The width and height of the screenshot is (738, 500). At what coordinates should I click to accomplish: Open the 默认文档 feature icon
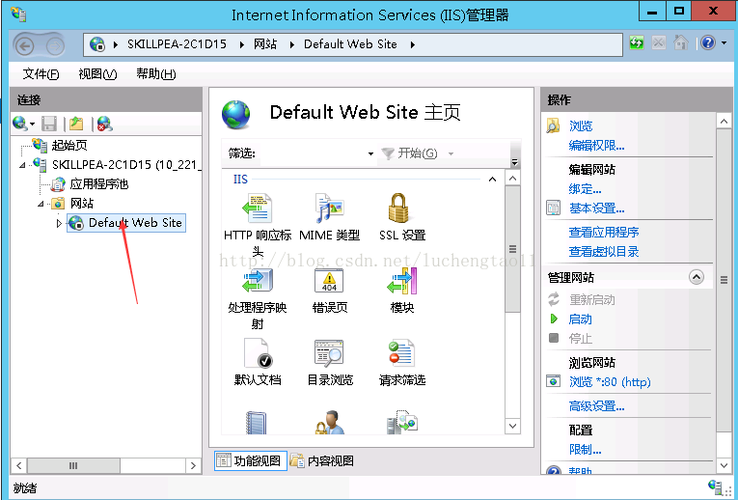(x=258, y=353)
